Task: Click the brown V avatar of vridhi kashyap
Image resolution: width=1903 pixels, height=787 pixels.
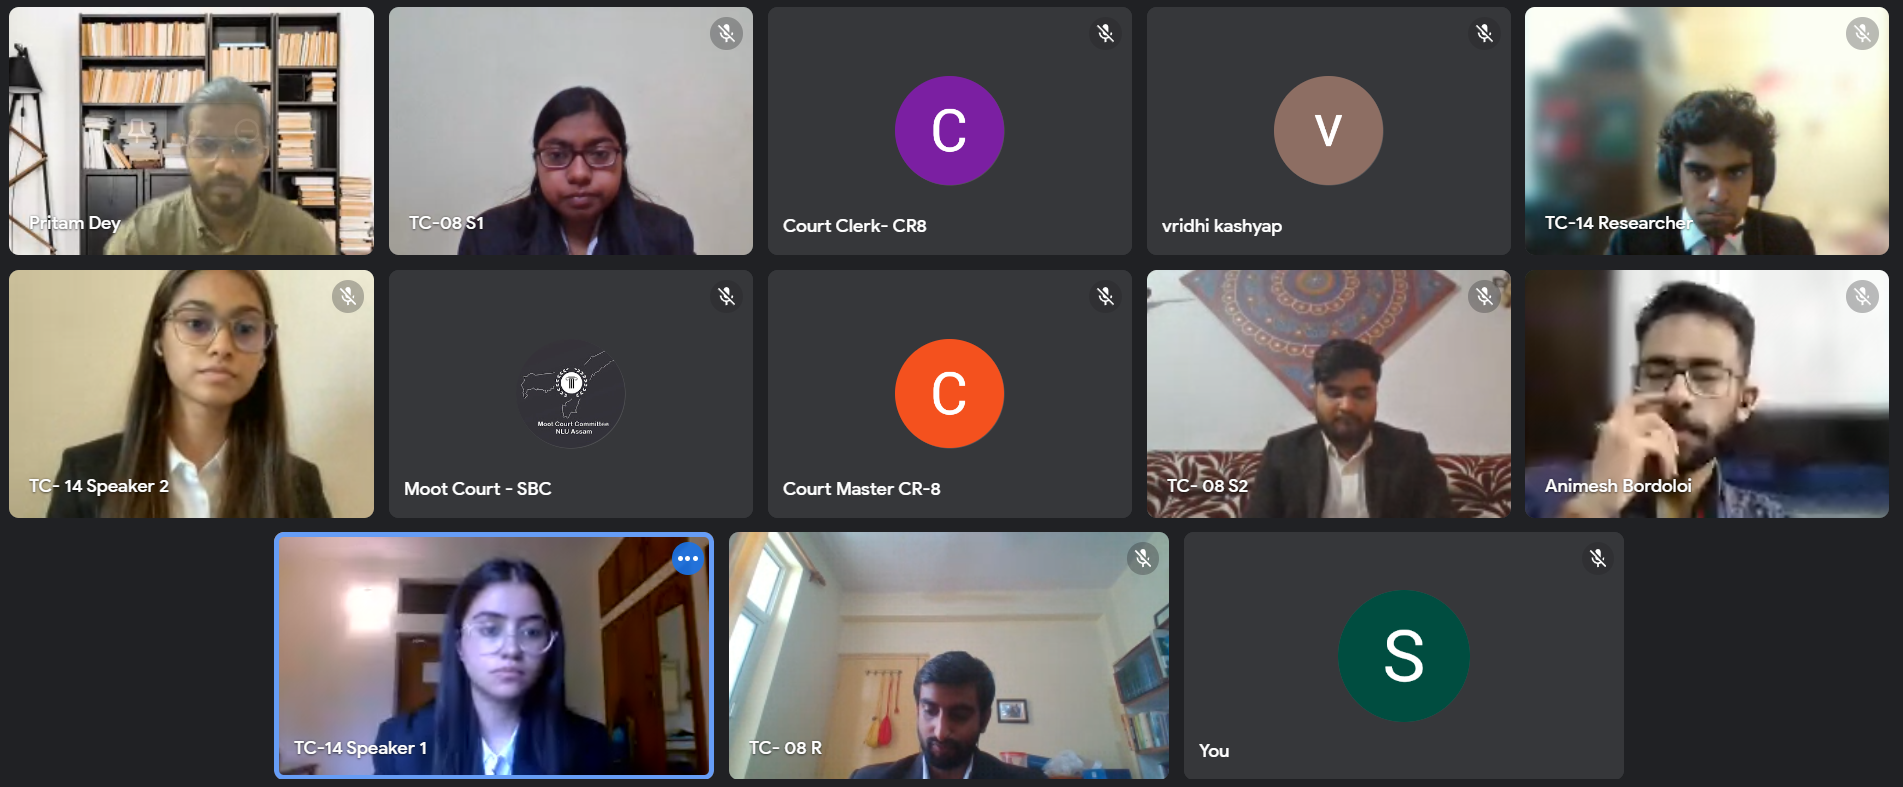Action: click(x=1328, y=131)
